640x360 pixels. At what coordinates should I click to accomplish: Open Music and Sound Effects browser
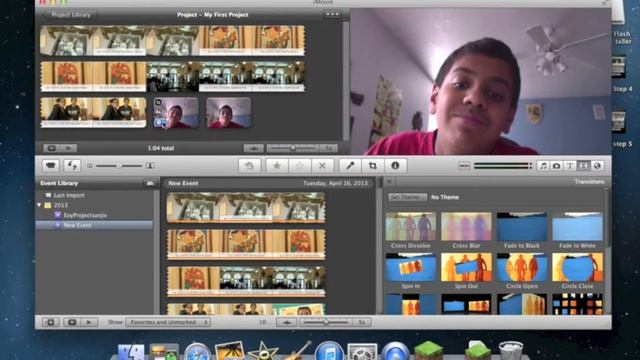[x=543, y=166]
